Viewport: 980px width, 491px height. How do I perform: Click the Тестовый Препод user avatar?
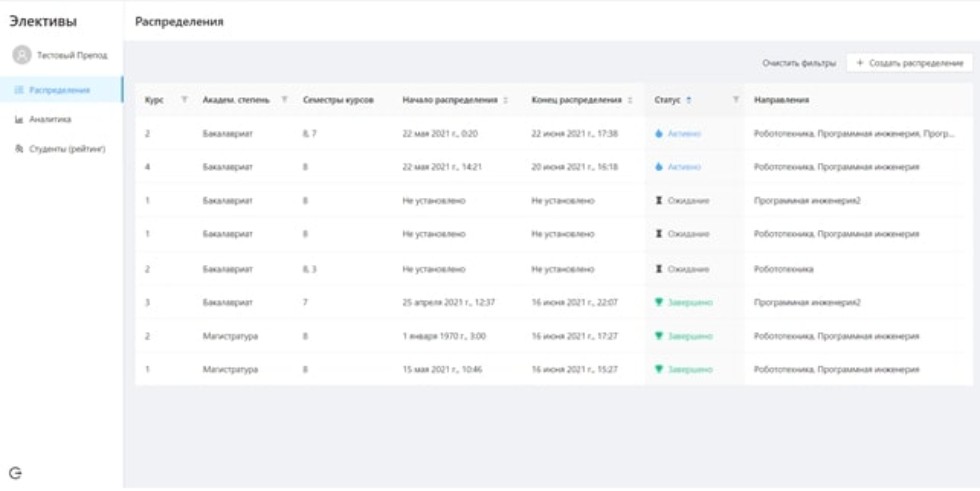pos(21,55)
